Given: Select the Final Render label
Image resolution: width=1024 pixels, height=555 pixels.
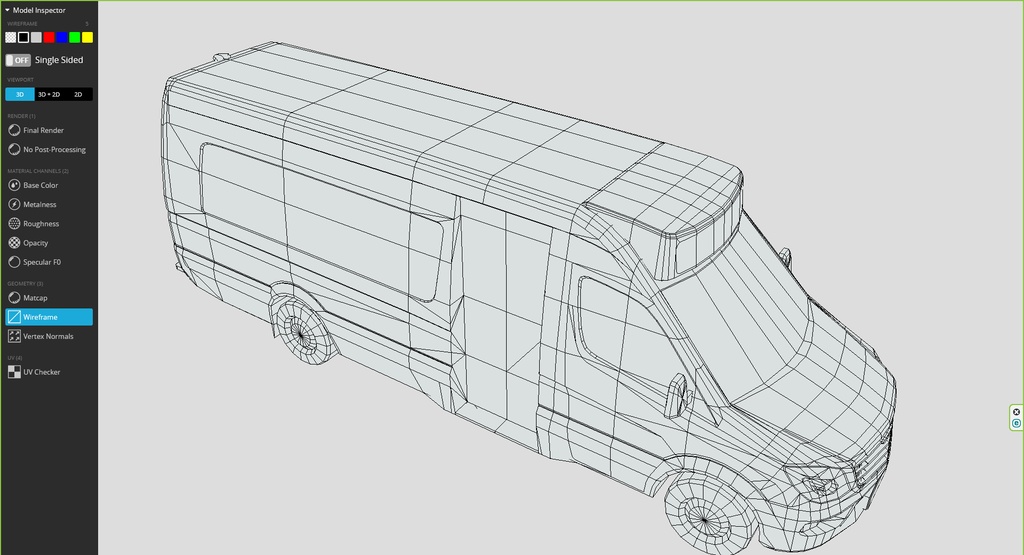Looking at the screenshot, I should click(43, 131).
